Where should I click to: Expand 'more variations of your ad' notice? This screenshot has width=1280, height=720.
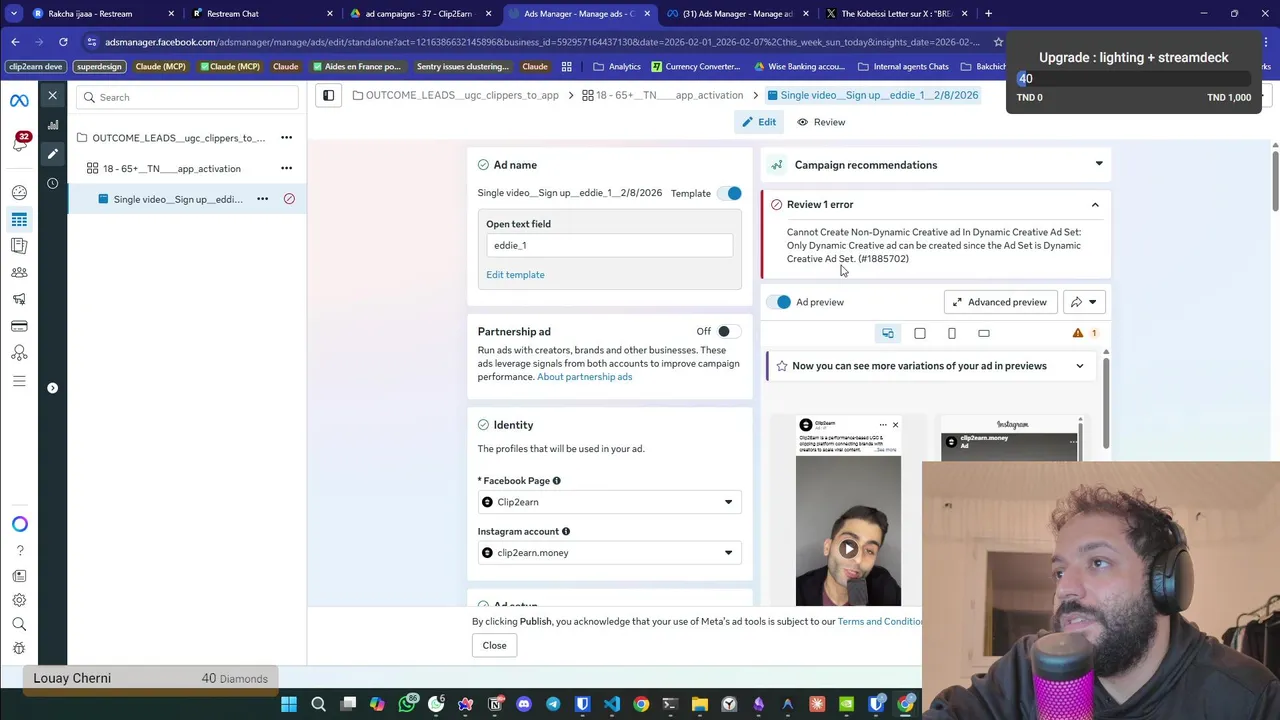[x=1080, y=366]
